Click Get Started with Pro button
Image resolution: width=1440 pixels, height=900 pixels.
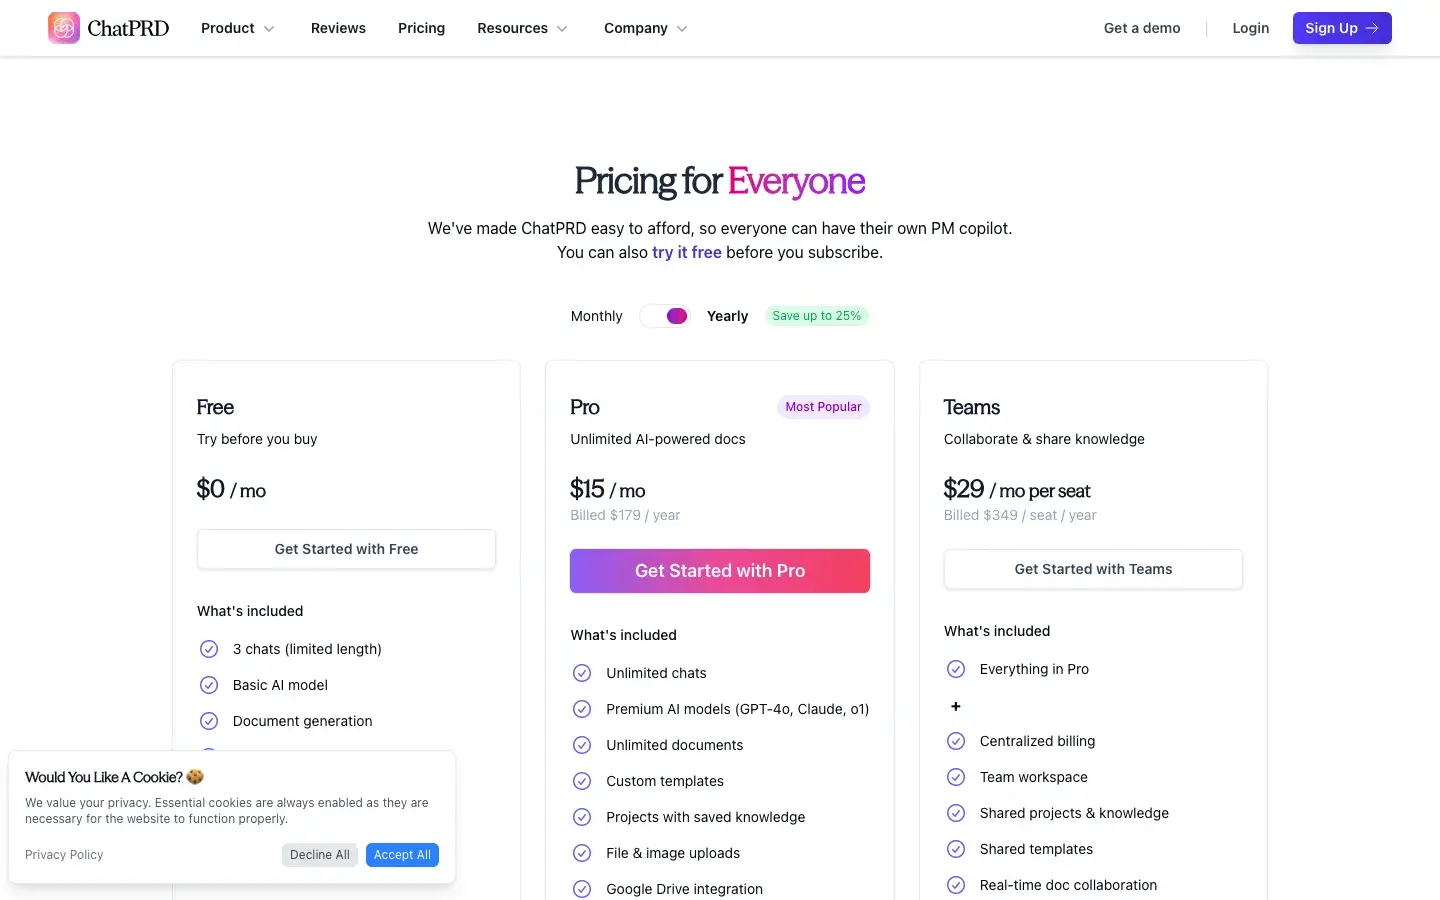[720, 571]
